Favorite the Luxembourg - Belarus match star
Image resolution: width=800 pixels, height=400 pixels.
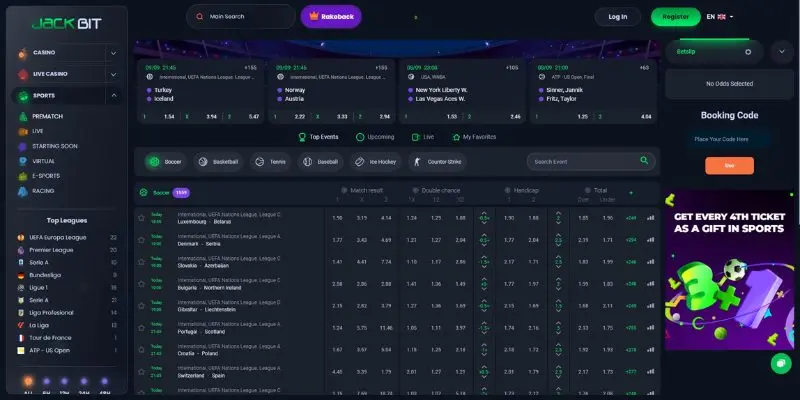click(141, 216)
